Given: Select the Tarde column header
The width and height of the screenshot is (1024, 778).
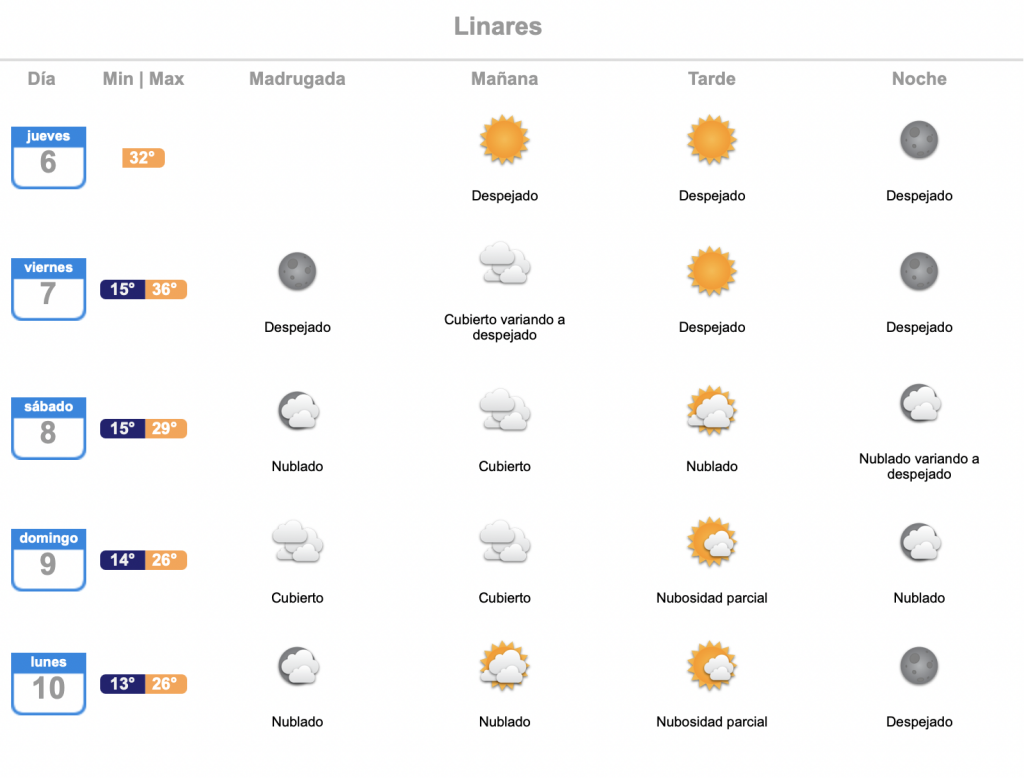Looking at the screenshot, I should coord(712,79).
